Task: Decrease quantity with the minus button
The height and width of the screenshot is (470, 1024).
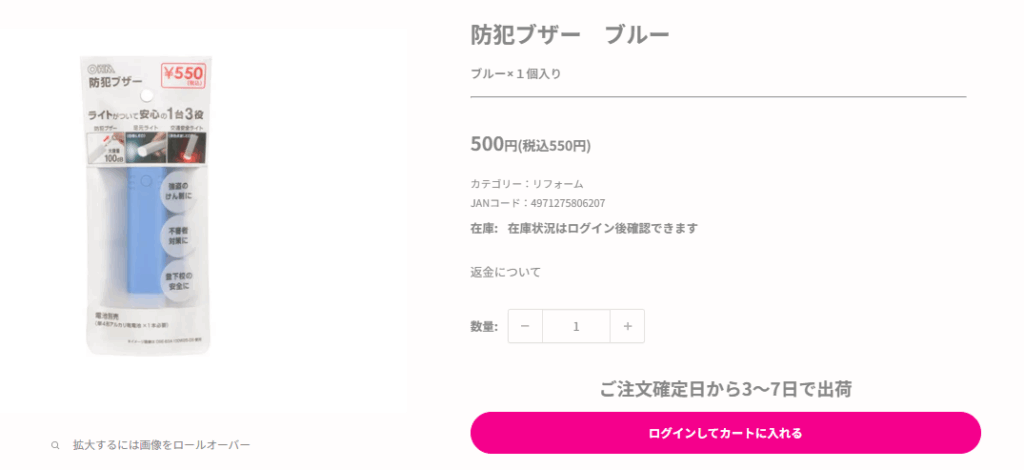Action: coord(525,326)
